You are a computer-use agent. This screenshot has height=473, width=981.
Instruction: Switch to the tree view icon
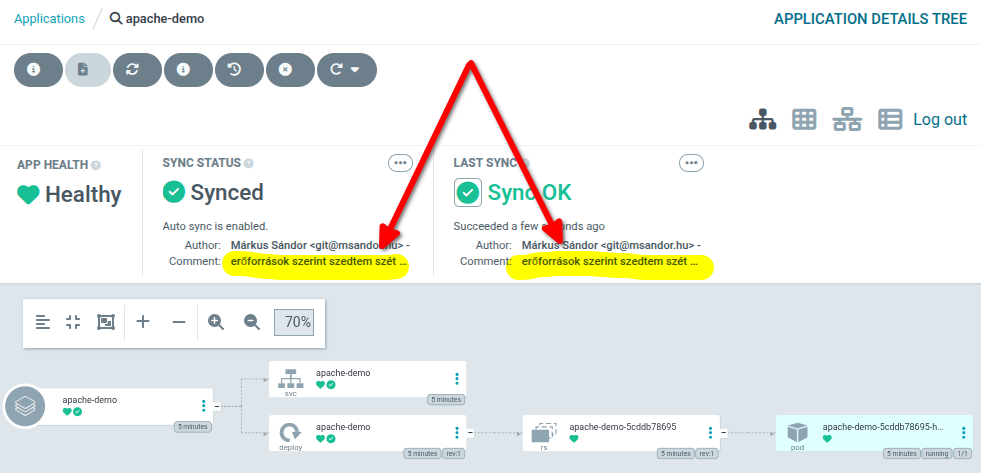(763, 119)
